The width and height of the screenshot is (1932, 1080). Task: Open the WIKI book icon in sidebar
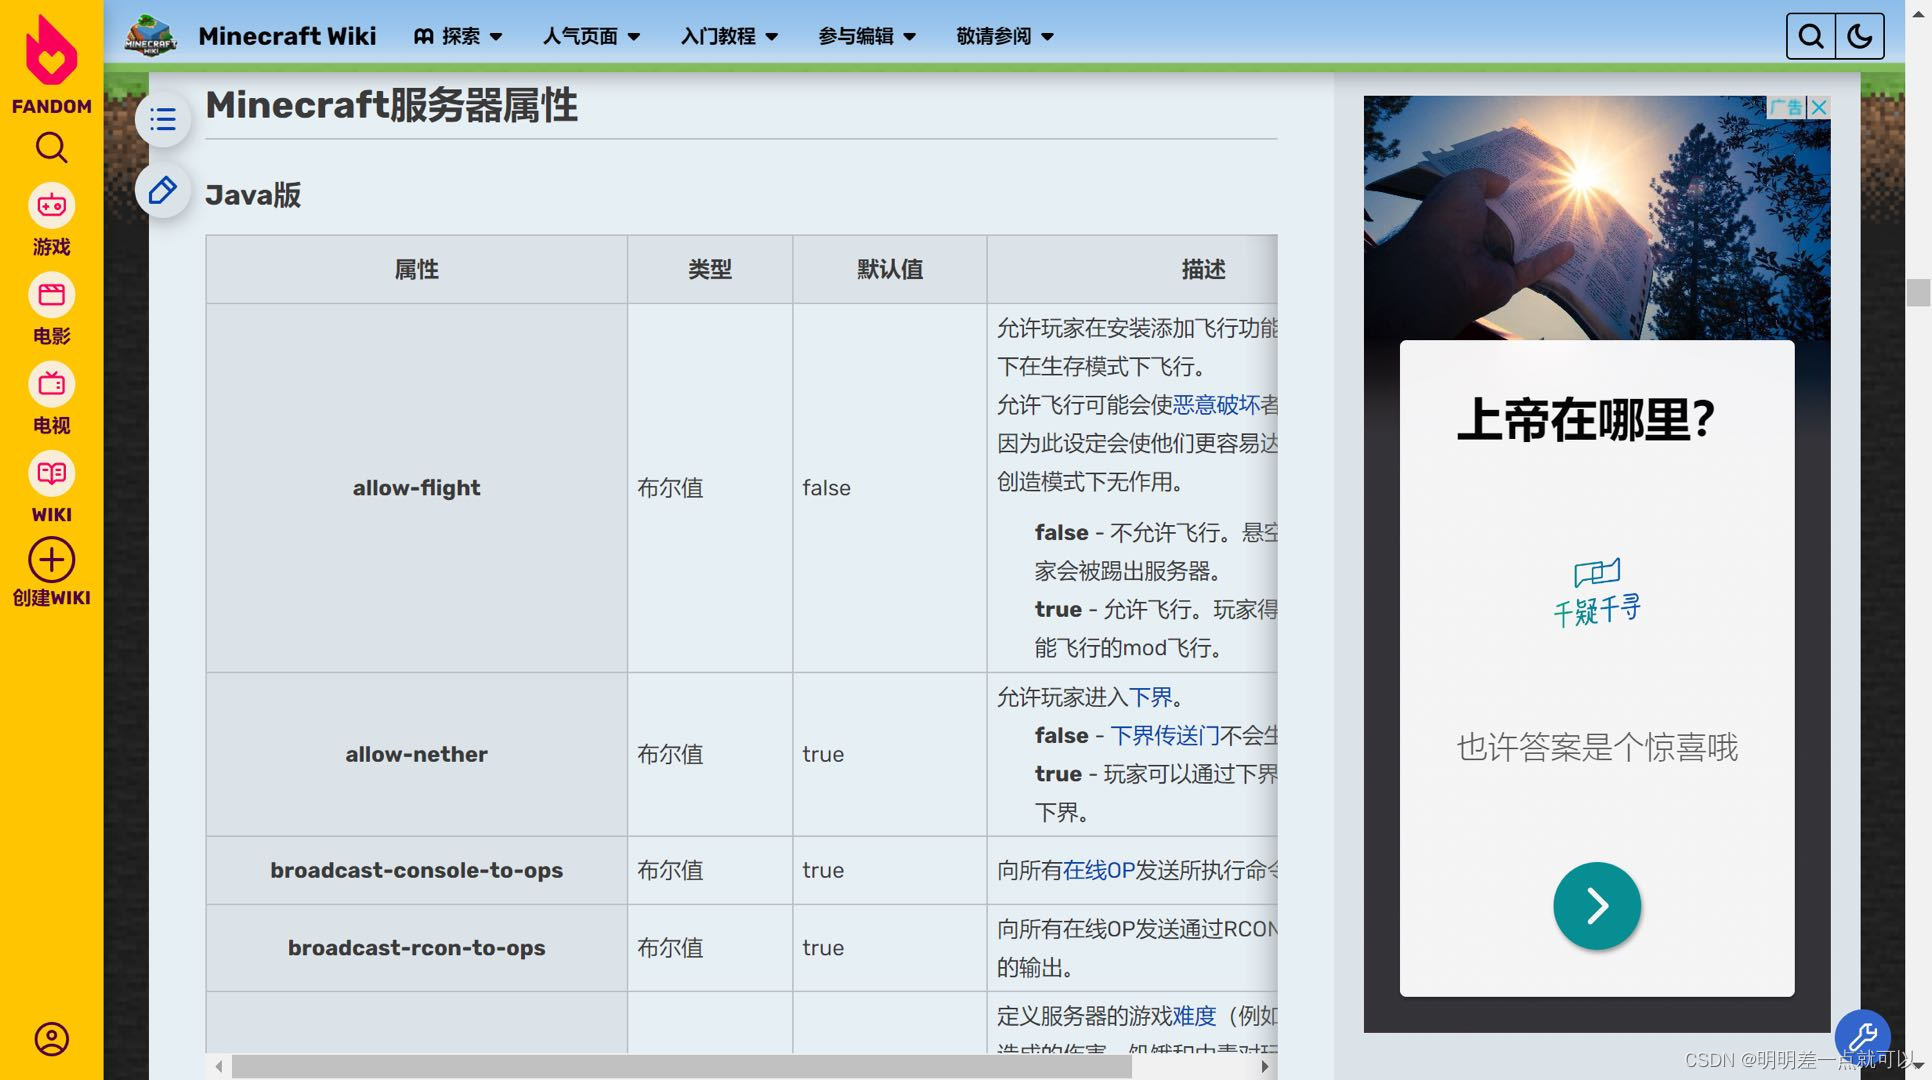[x=51, y=473]
